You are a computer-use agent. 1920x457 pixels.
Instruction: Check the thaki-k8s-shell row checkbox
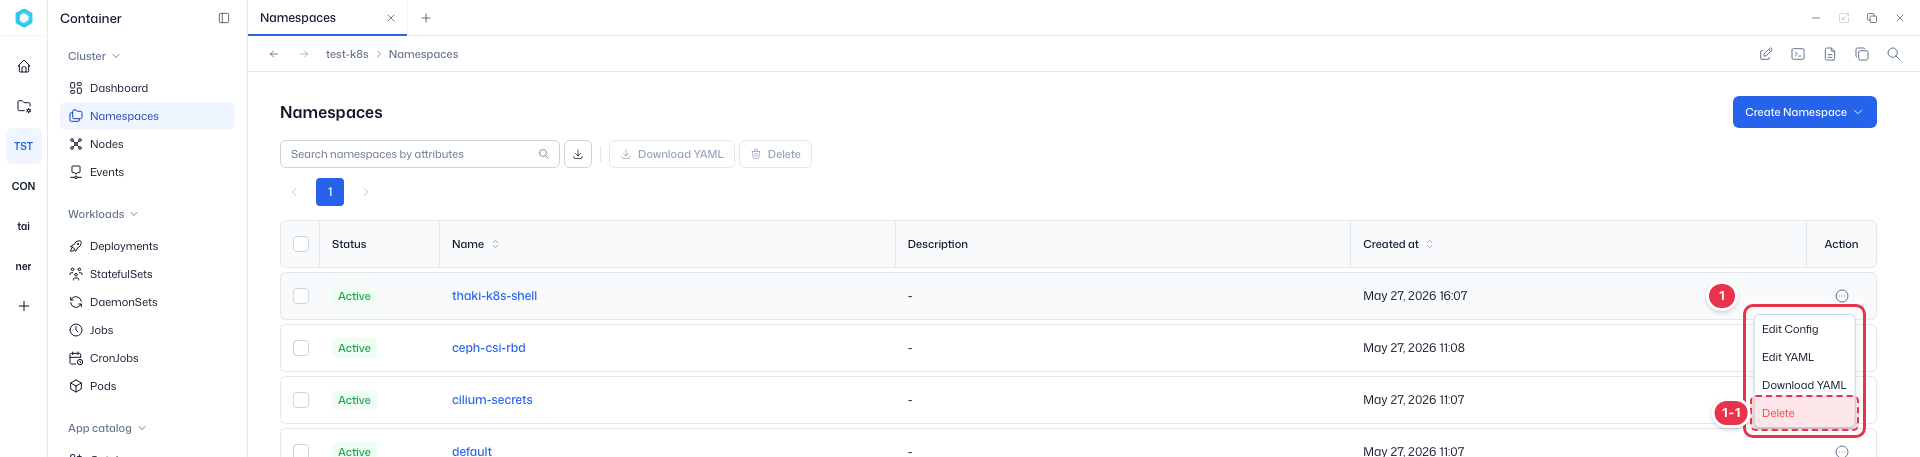(x=301, y=296)
